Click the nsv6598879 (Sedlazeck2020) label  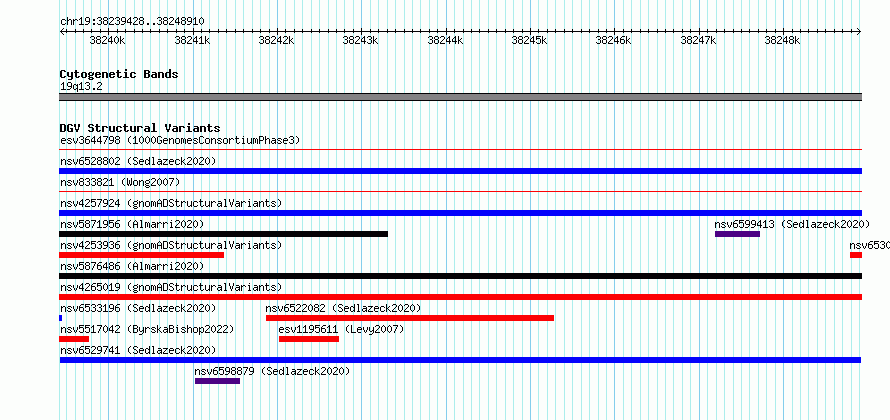point(272,371)
